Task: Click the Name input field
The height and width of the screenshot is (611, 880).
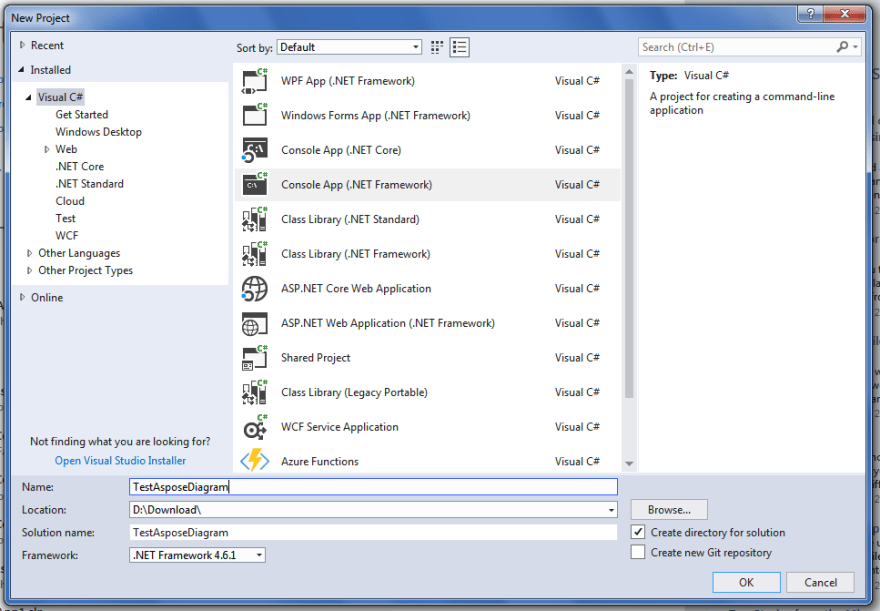Action: (x=373, y=487)
